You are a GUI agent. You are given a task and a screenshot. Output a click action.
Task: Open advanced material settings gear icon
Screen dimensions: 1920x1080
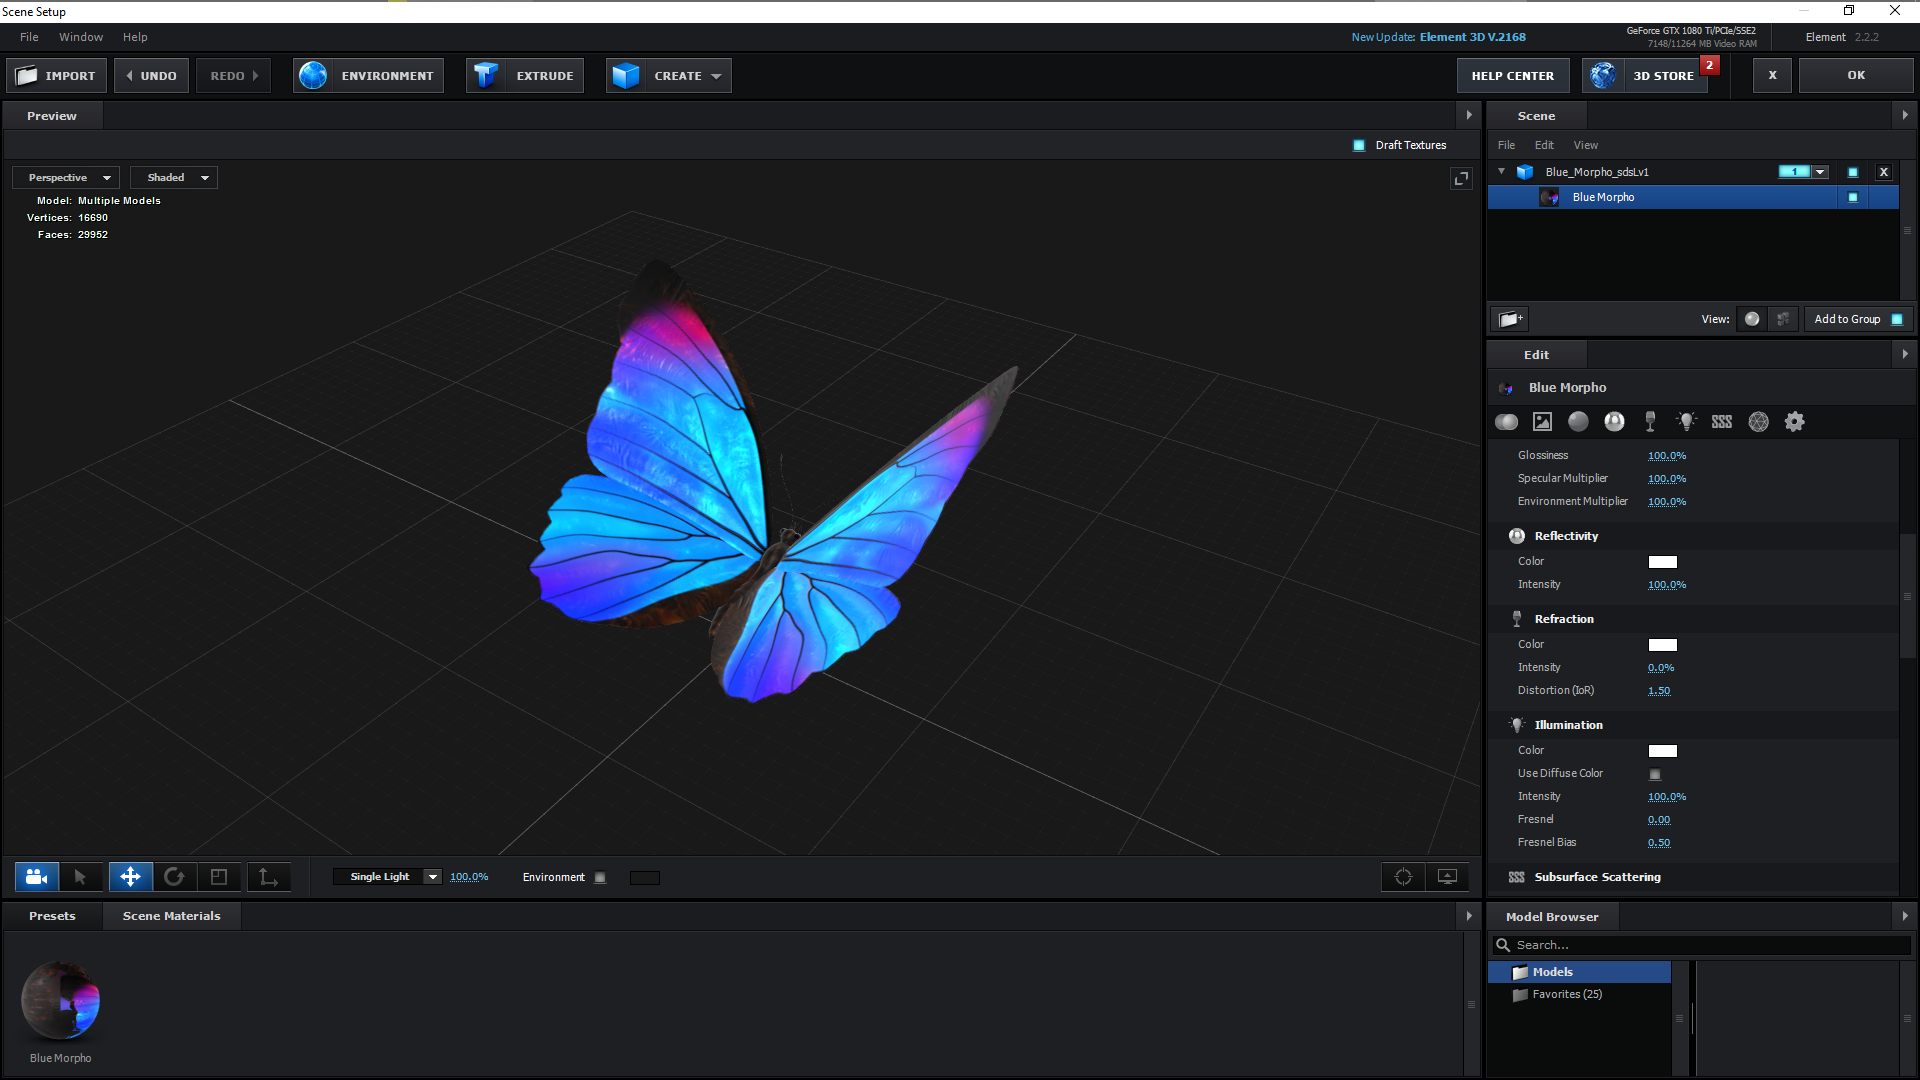(1795, 422)
